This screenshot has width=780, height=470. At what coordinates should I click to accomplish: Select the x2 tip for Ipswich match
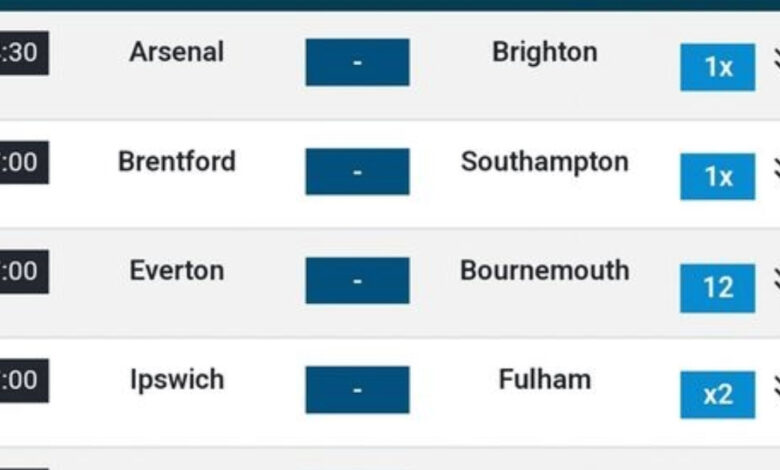pos(718,395)
